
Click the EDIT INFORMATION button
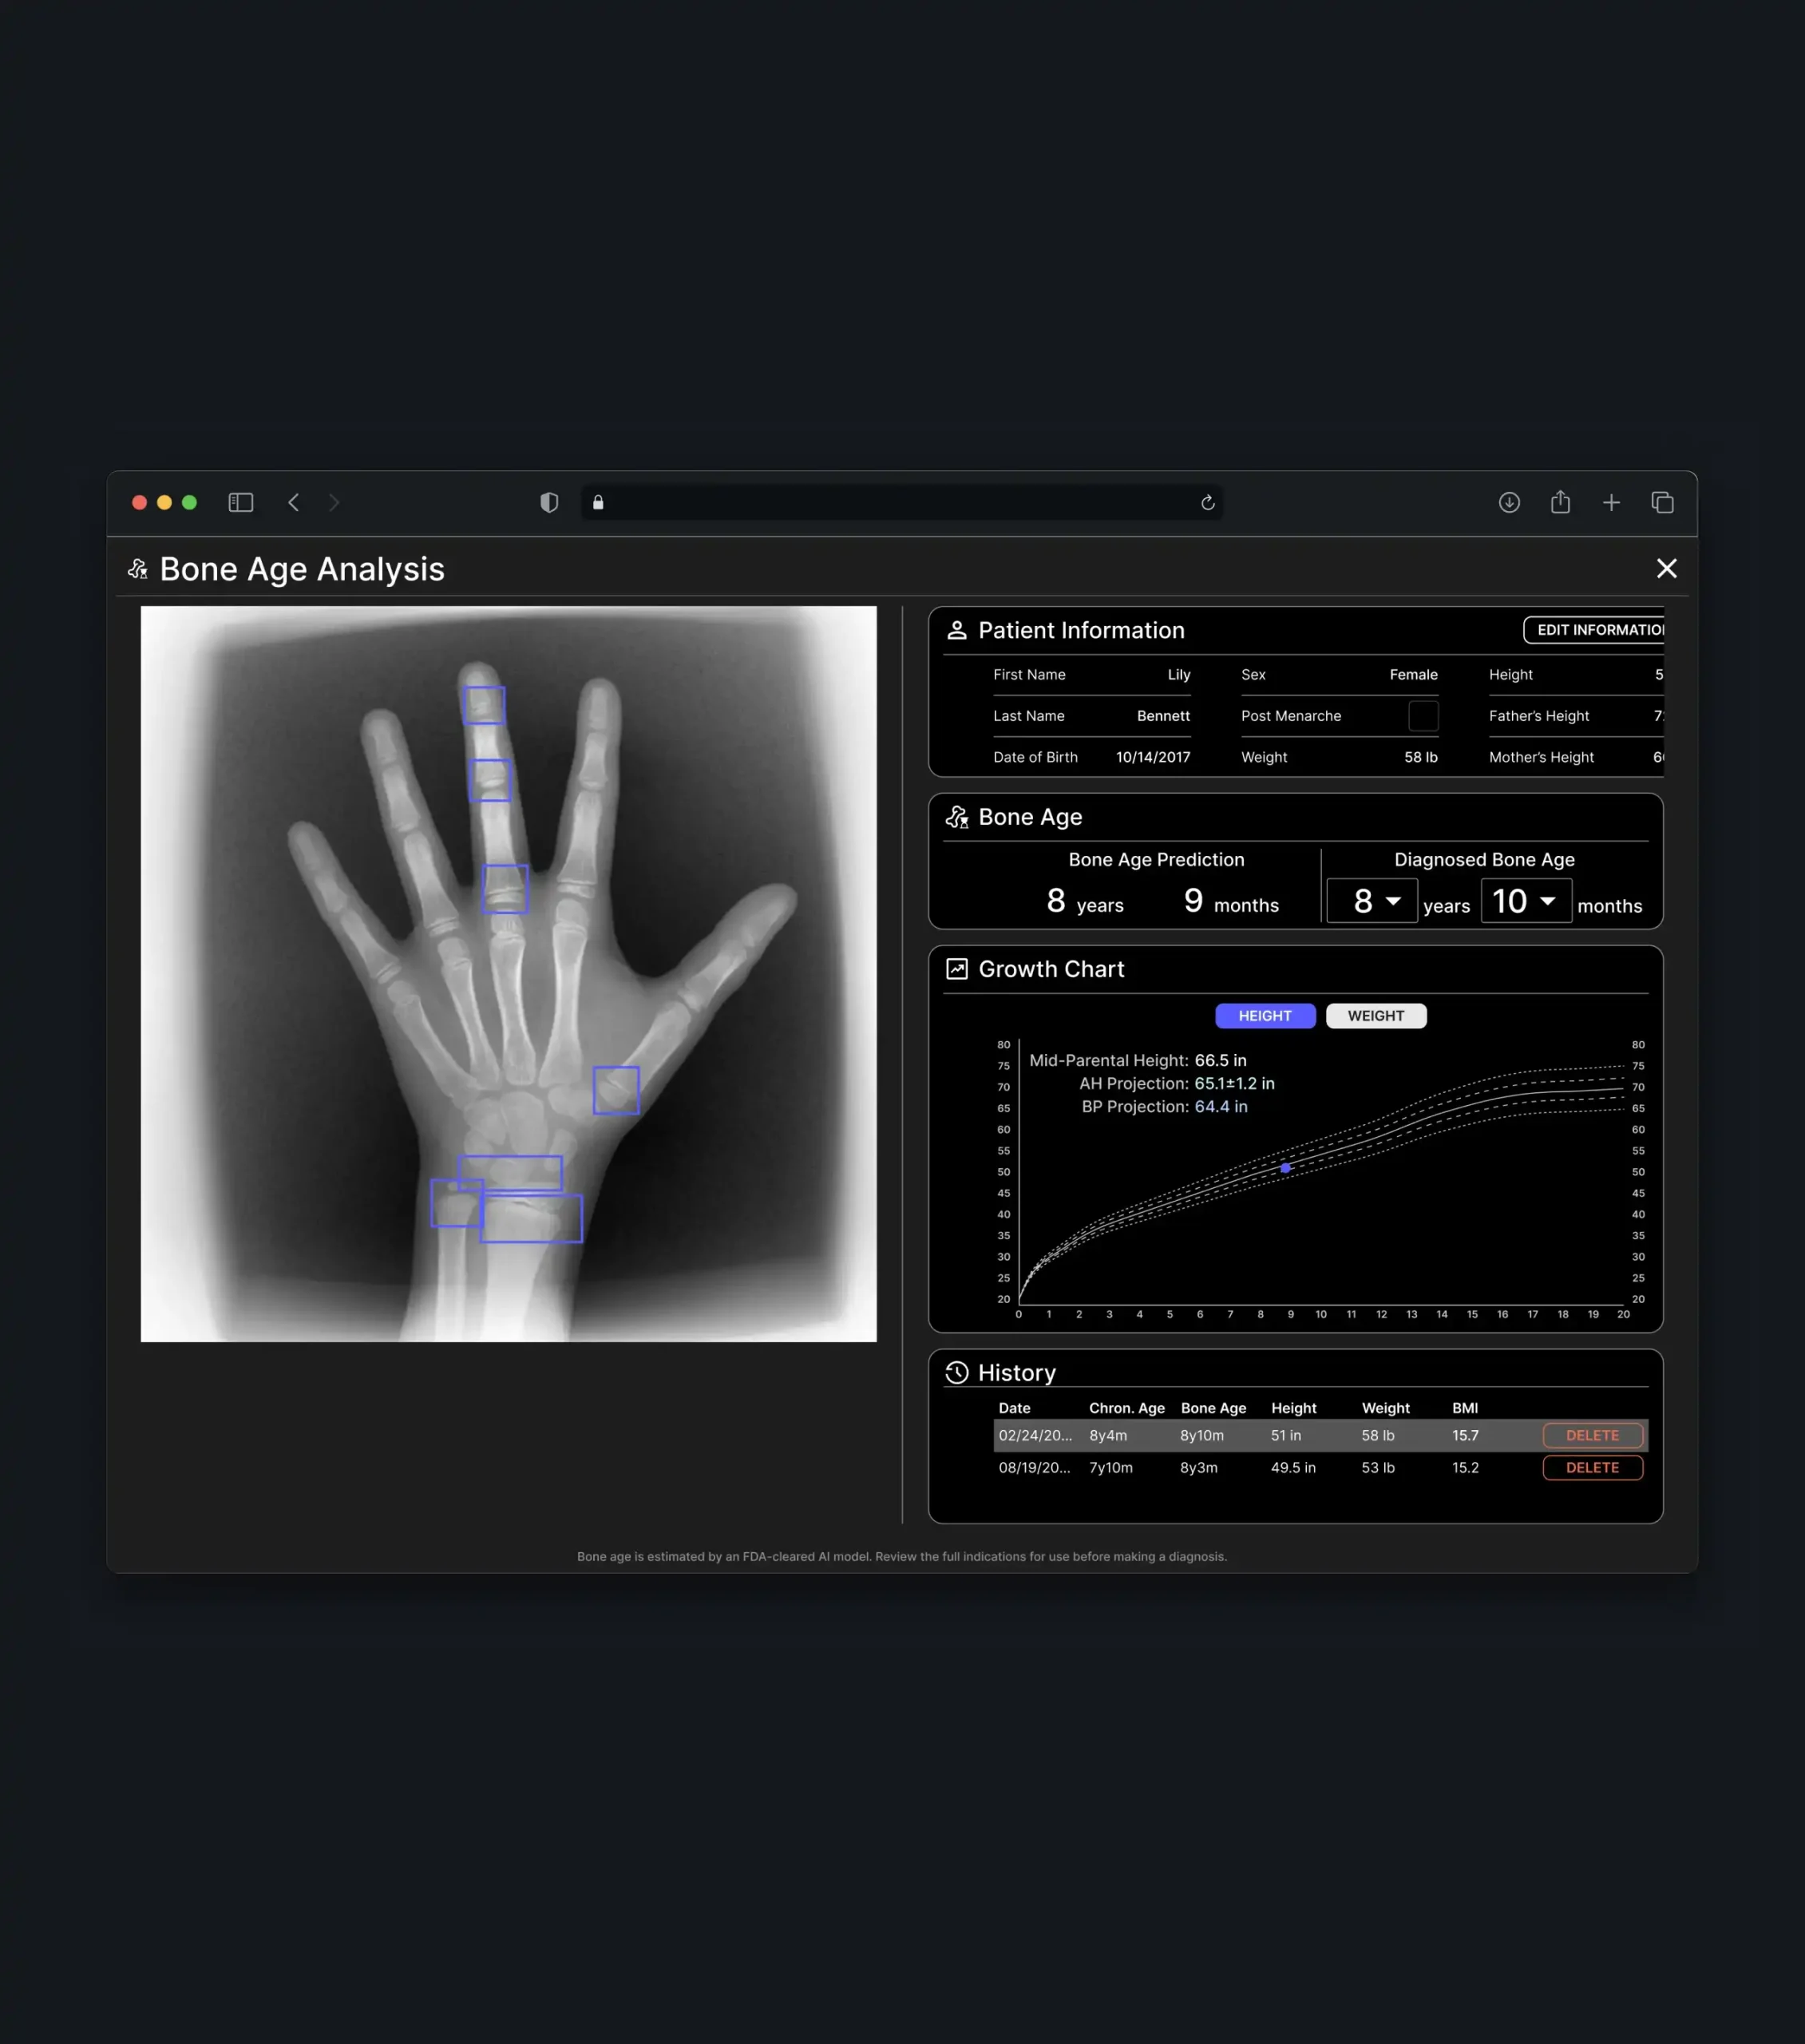(1594, 630)
